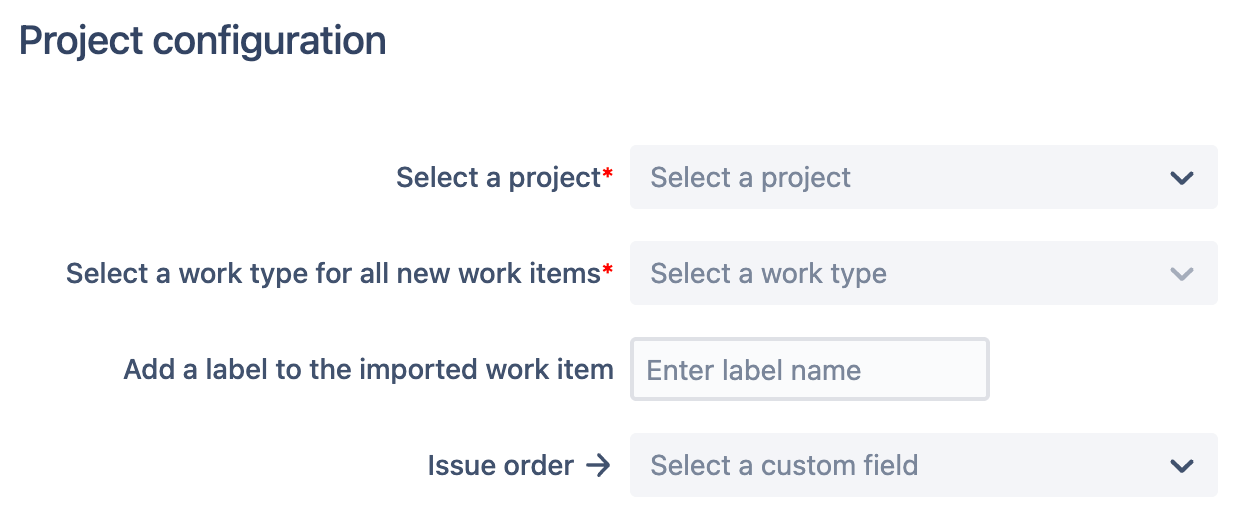Focus the Enter label name input field
This screenshot has width=1248, height=528.
pyautogui.click(x=809, y=370)
